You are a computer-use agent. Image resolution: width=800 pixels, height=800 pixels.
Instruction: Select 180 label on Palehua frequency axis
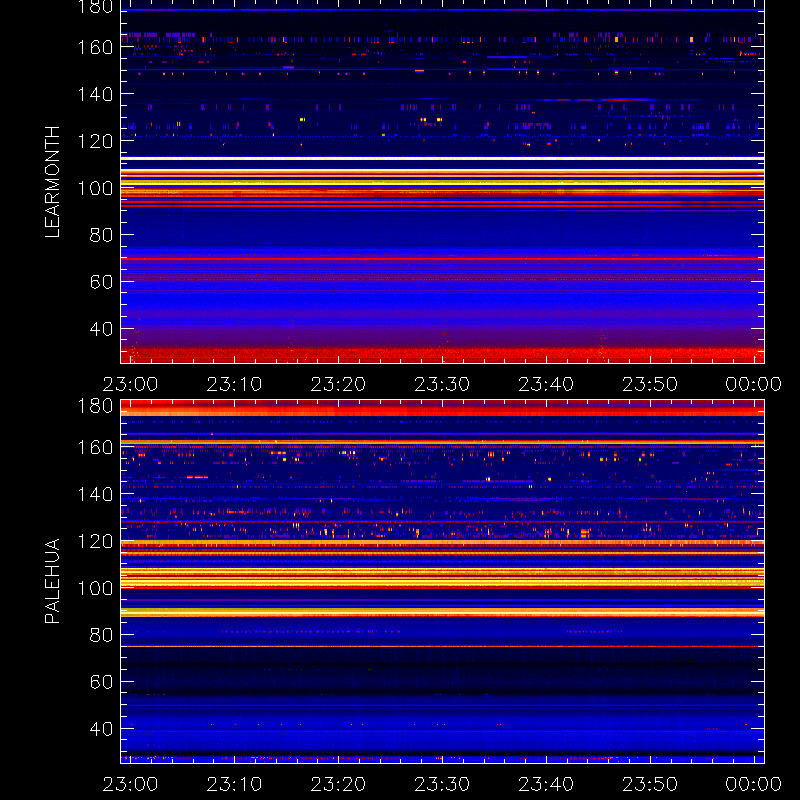[95, 406]
